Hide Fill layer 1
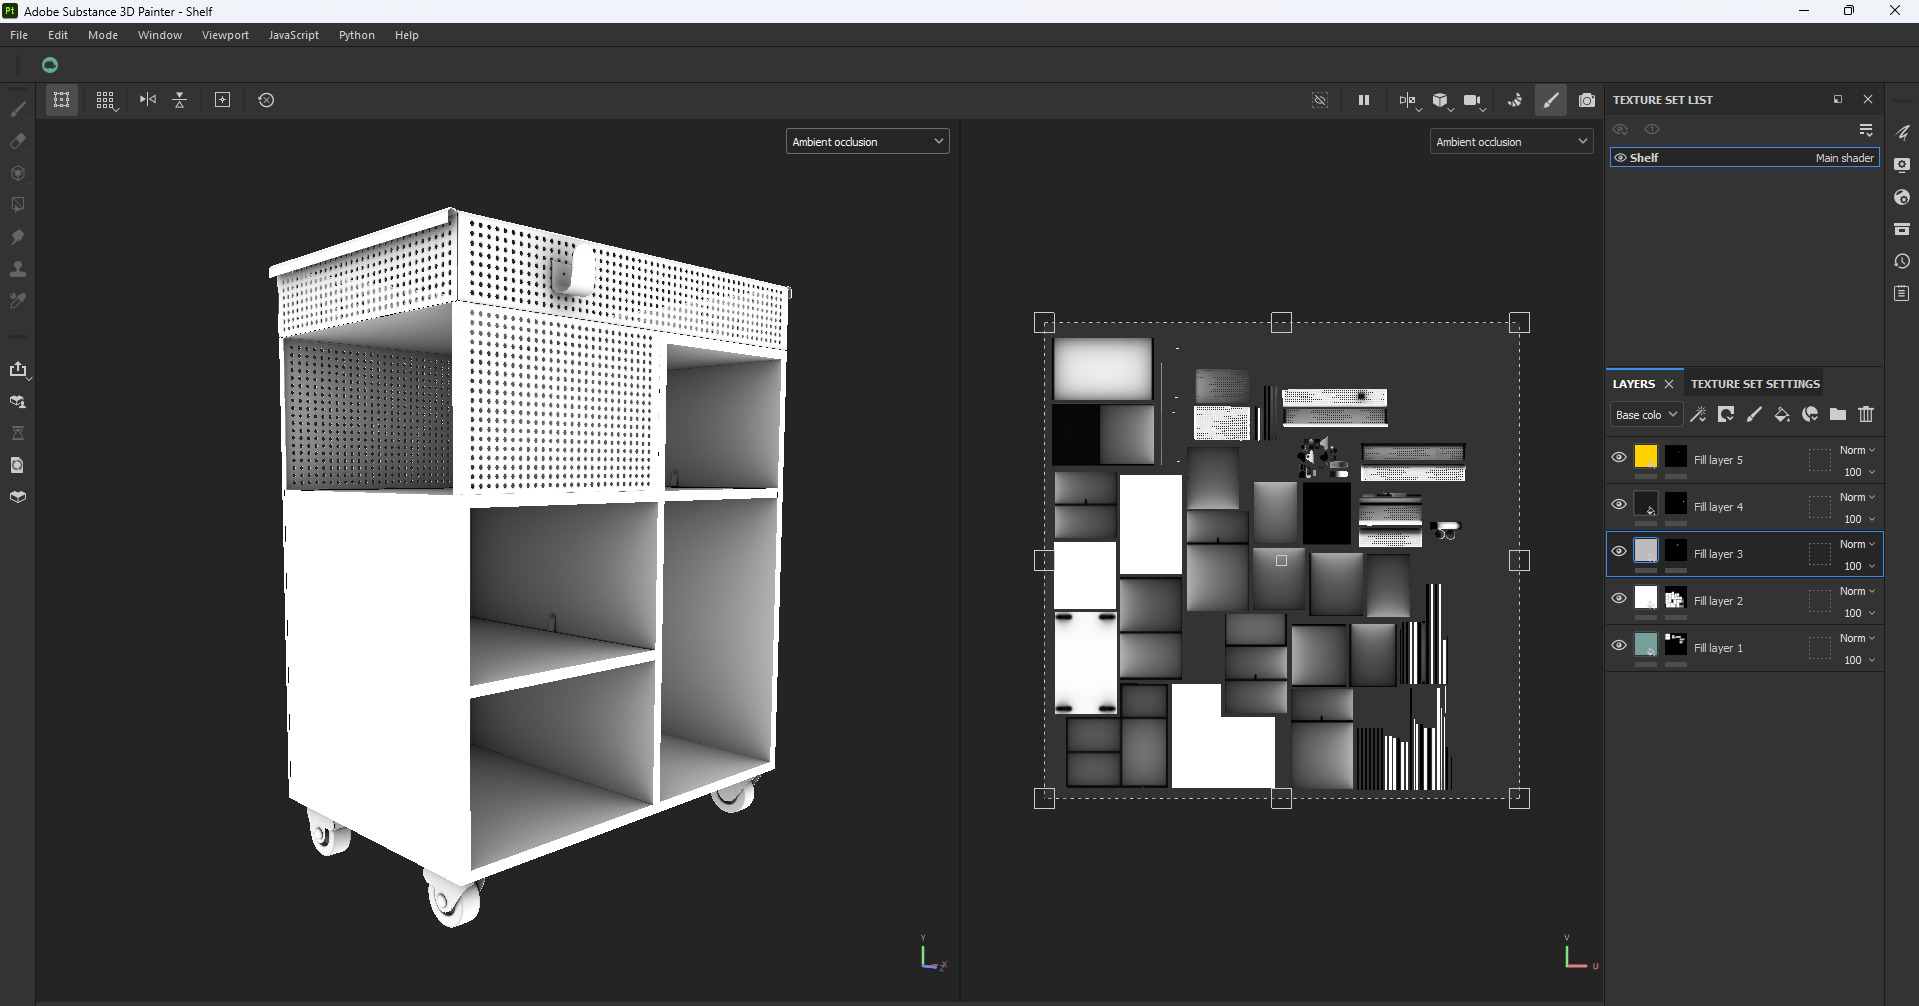Viewport: 1919px width, 1006px height. coord(1619,645)
